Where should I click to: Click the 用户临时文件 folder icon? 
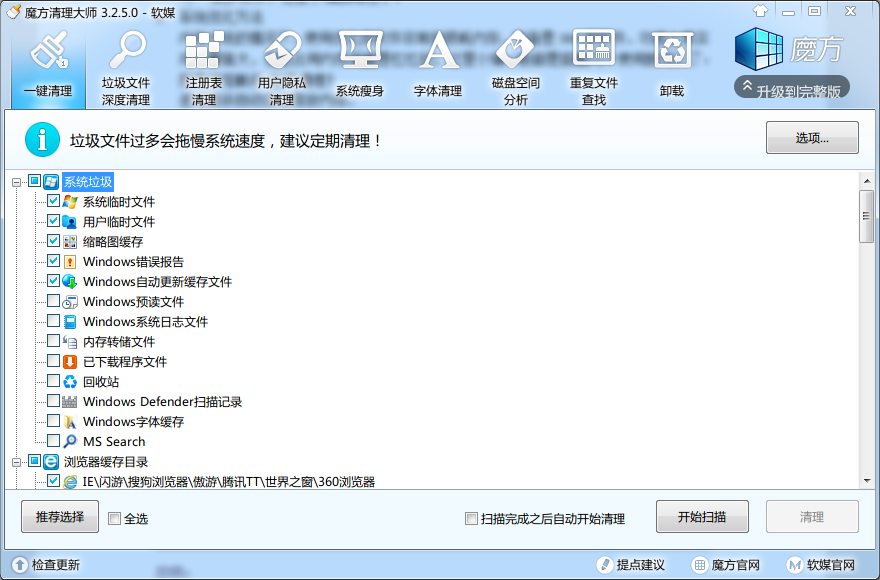(70, 222)
